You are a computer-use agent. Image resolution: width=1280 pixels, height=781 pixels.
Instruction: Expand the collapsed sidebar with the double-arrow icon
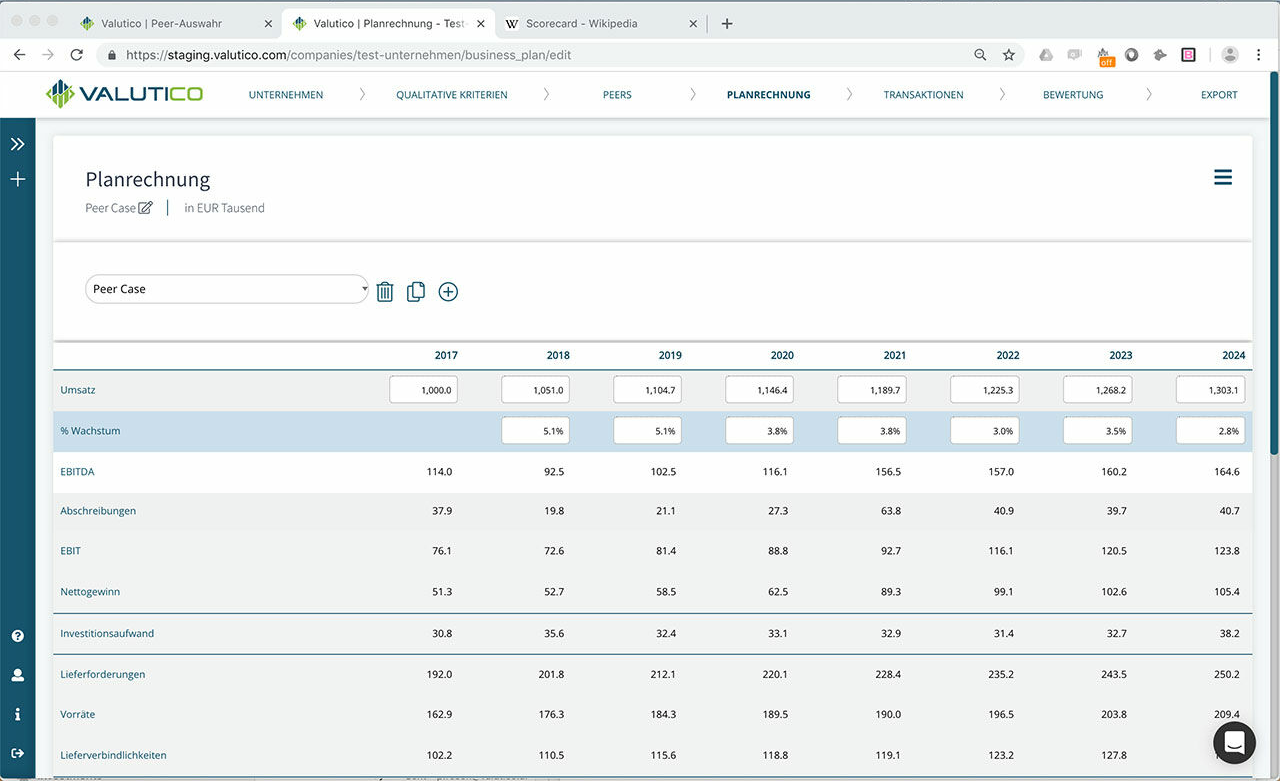click(x=17, y=142)
